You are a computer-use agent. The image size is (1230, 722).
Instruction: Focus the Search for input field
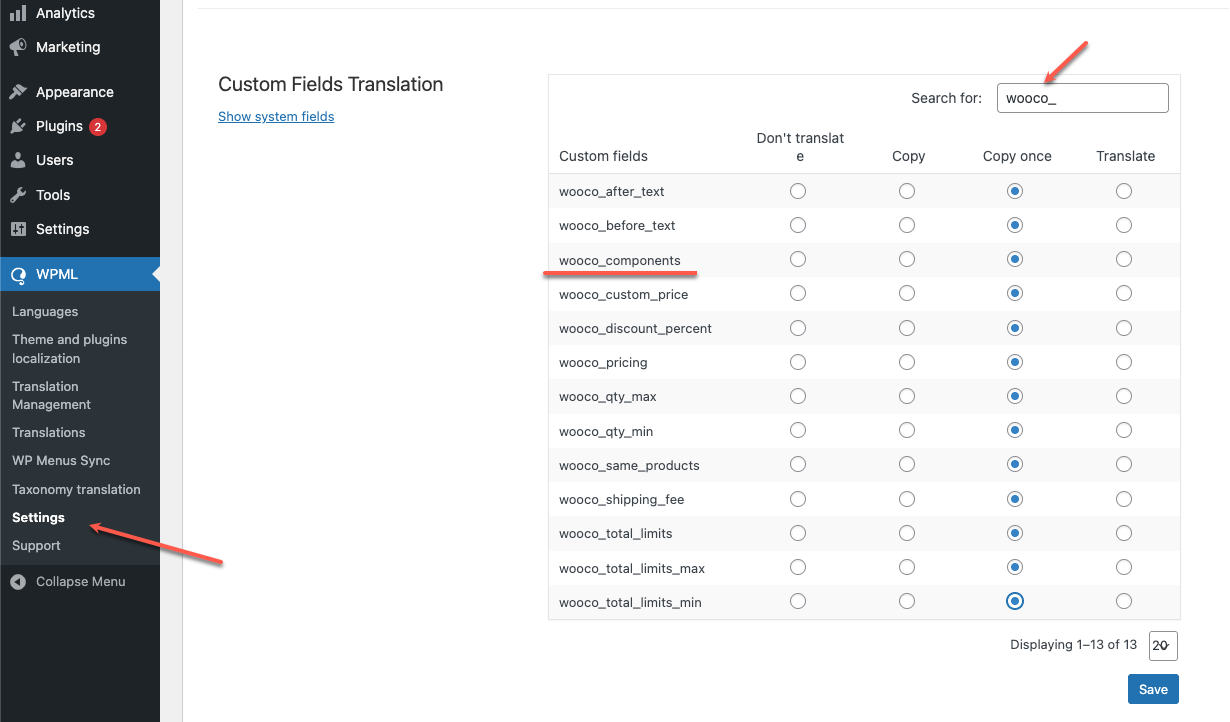point(1082,98)
